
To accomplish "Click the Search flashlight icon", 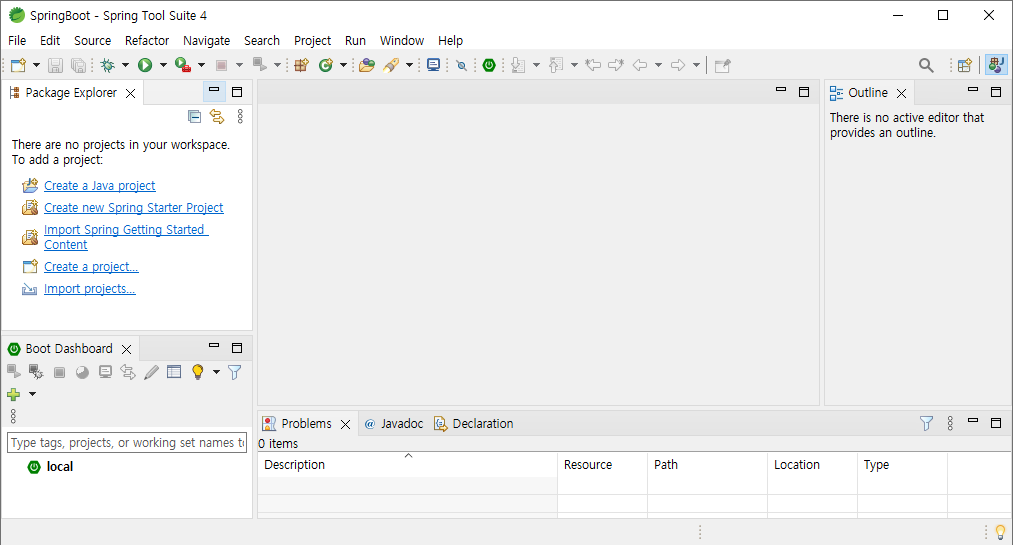I will pyautogui.click(x=391, y=65).
